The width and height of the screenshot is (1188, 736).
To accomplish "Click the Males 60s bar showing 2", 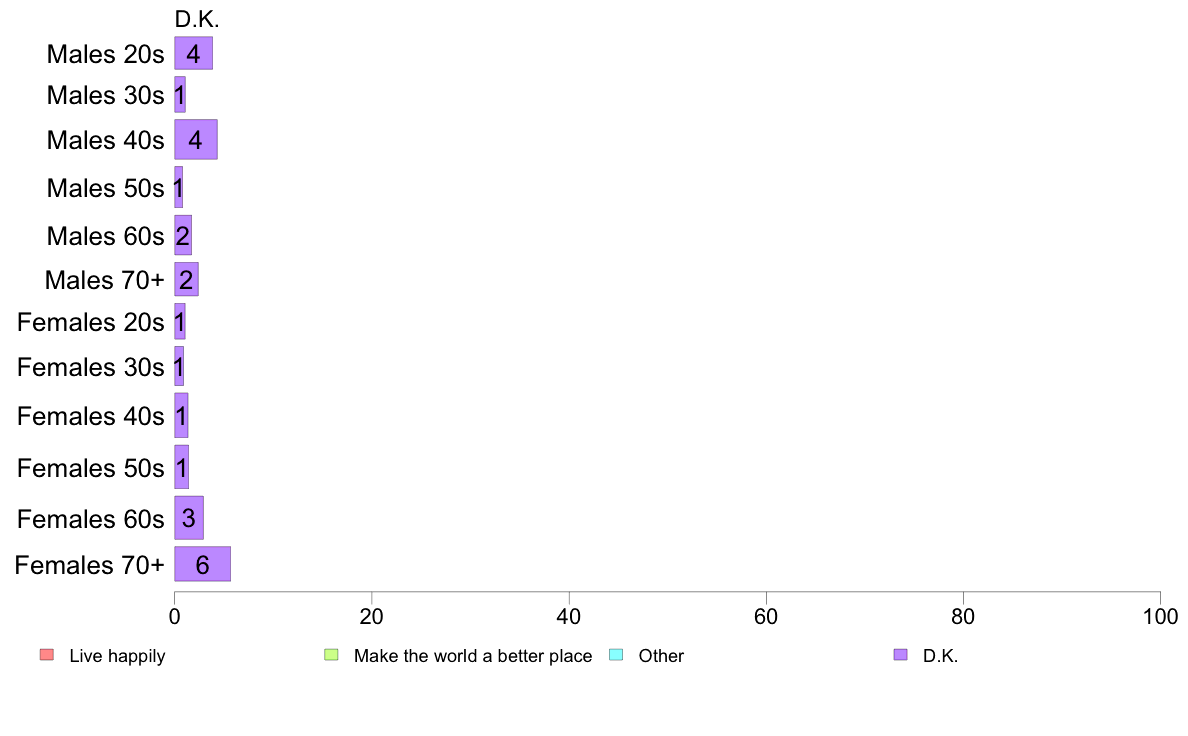I will tap(183, 235).
